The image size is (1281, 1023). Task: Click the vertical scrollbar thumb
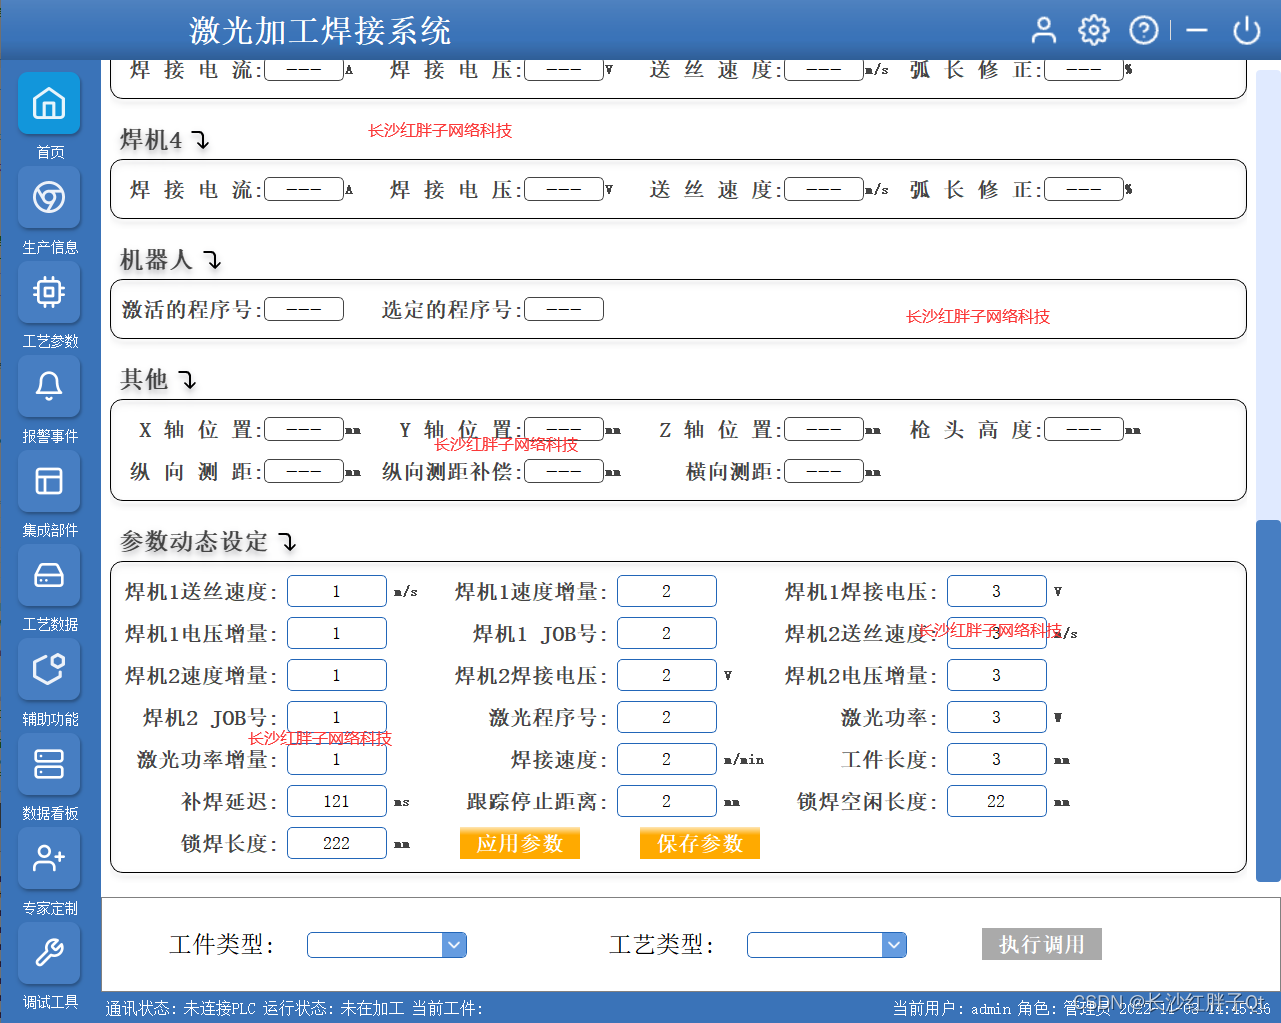click(x=1268, y=700)
